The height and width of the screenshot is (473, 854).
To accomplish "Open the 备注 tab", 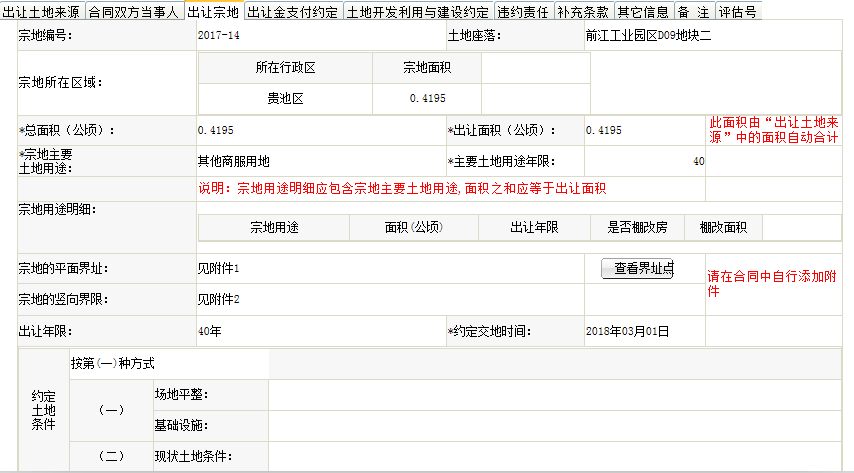I will (693, 12).
